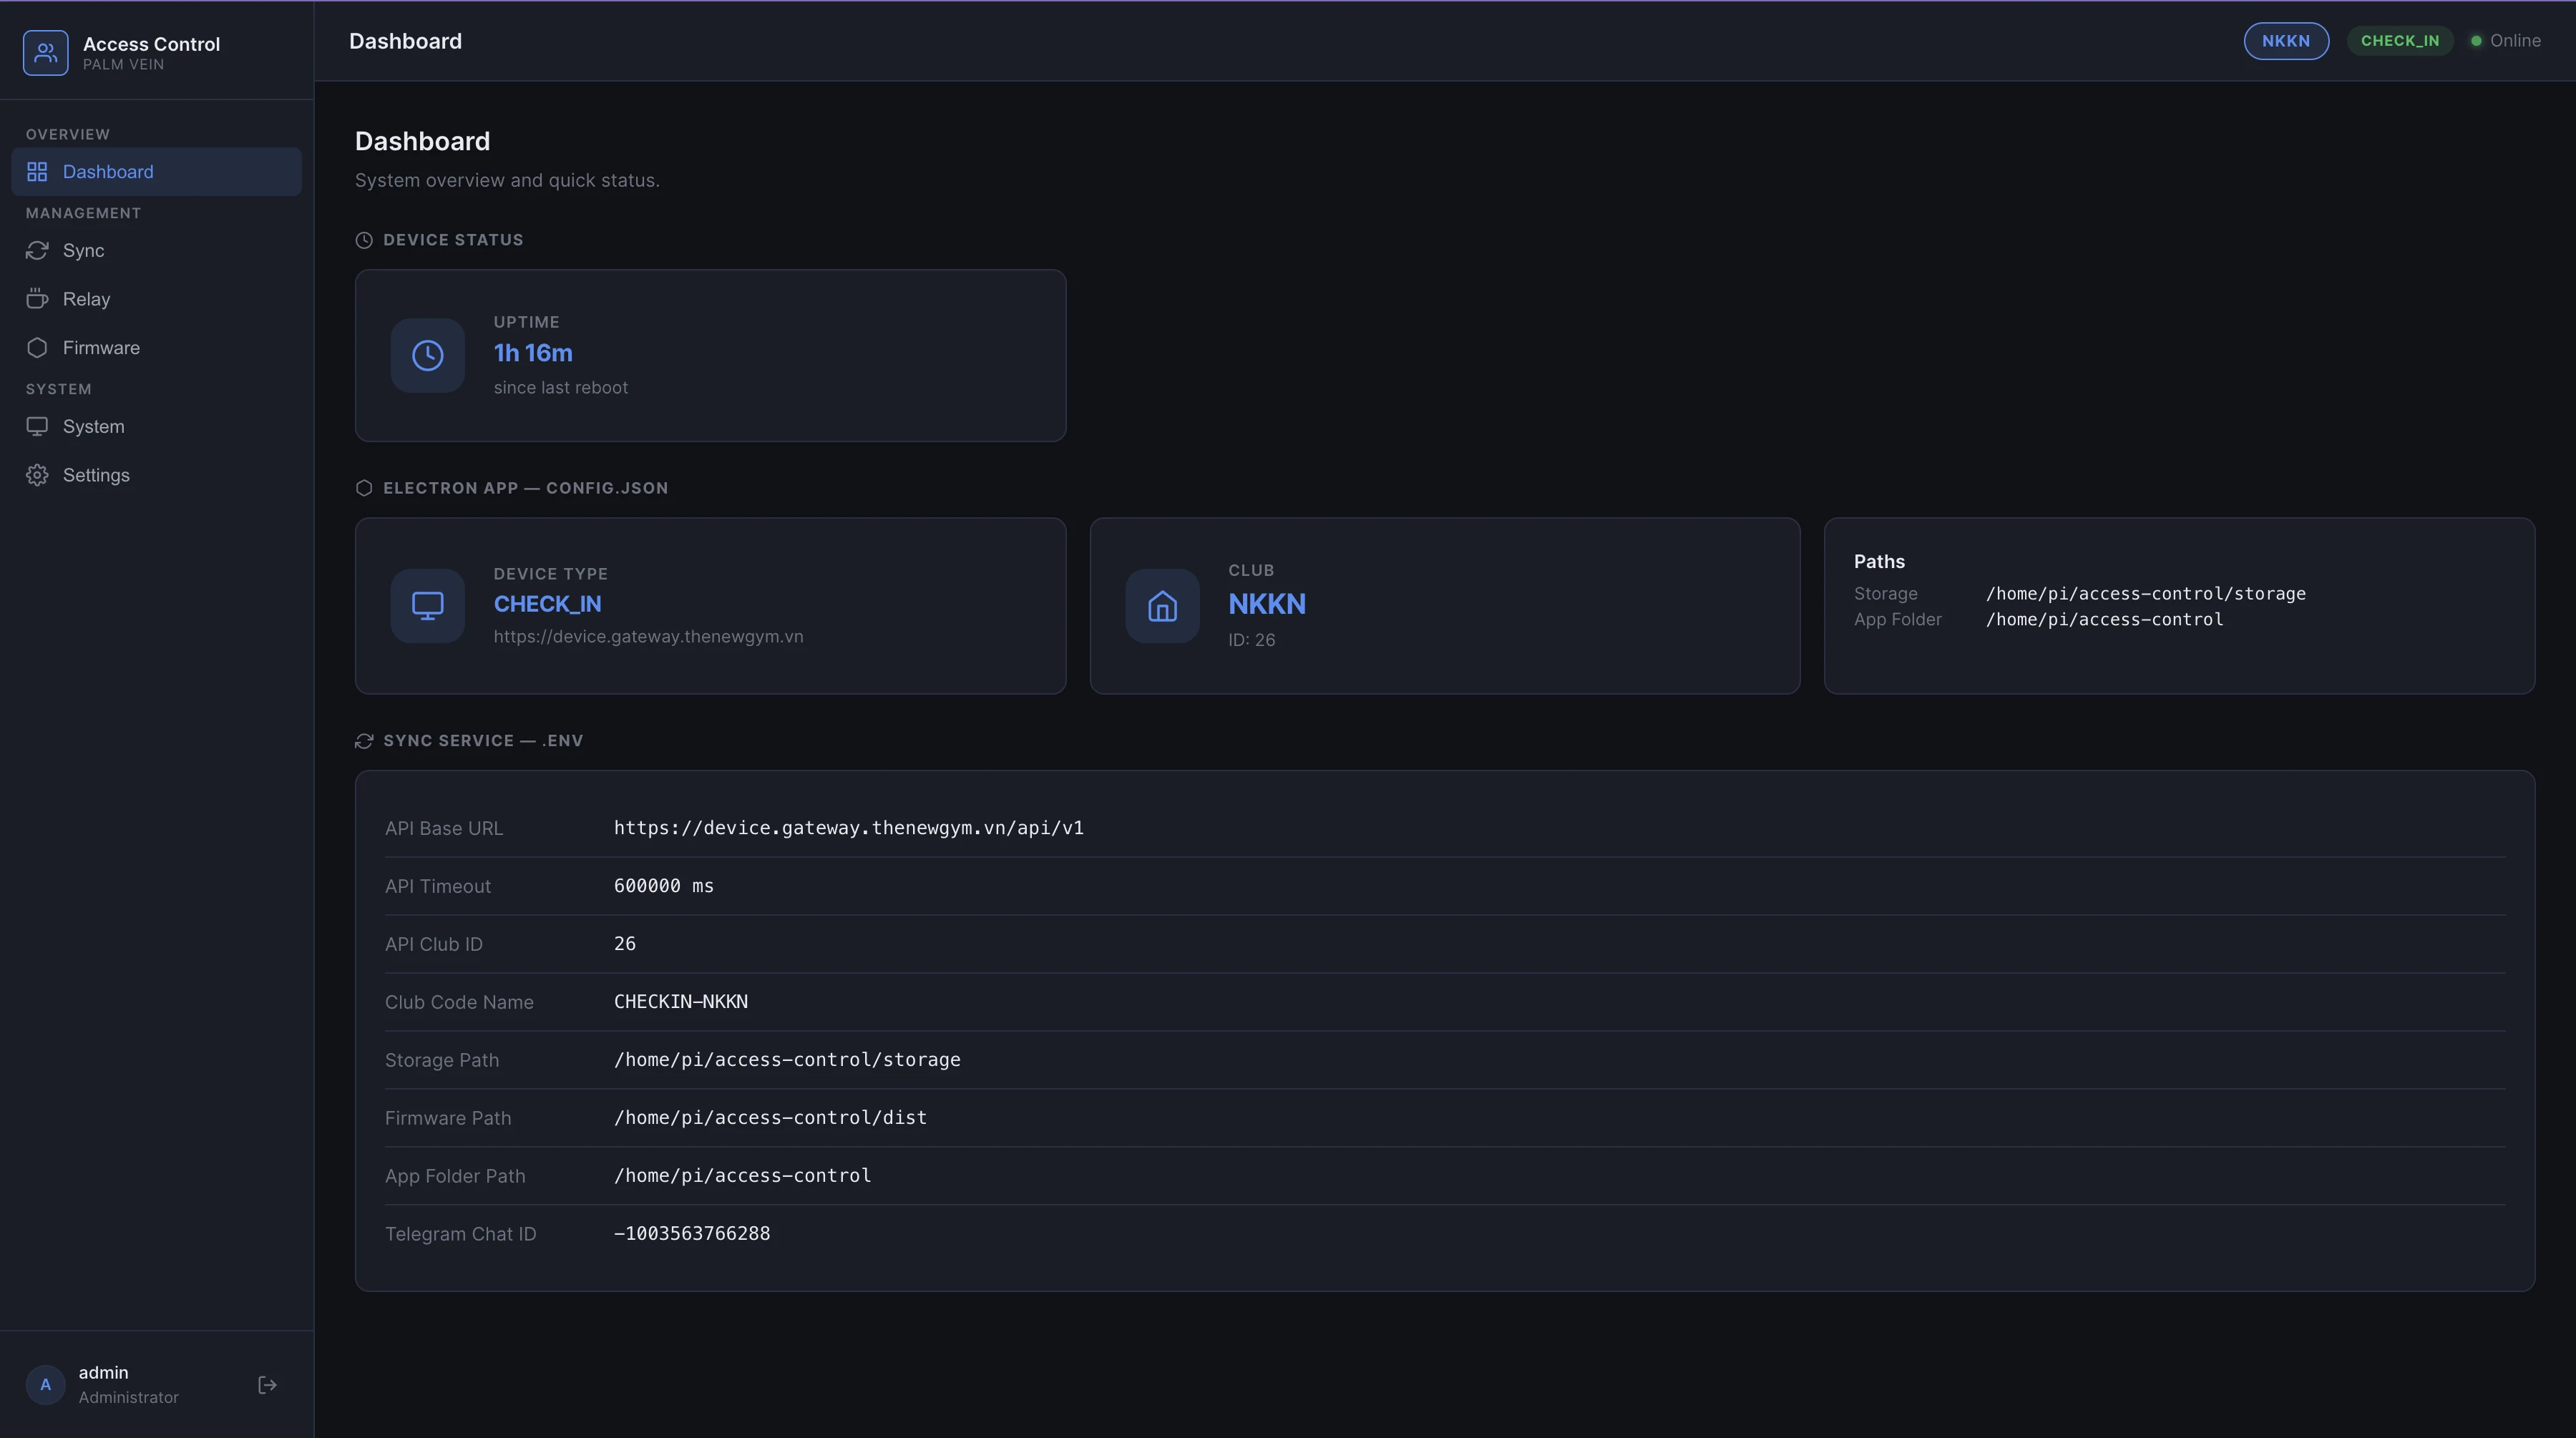
Task: Click the Firmware hexagon icon
Action: (x=37, y=348)
